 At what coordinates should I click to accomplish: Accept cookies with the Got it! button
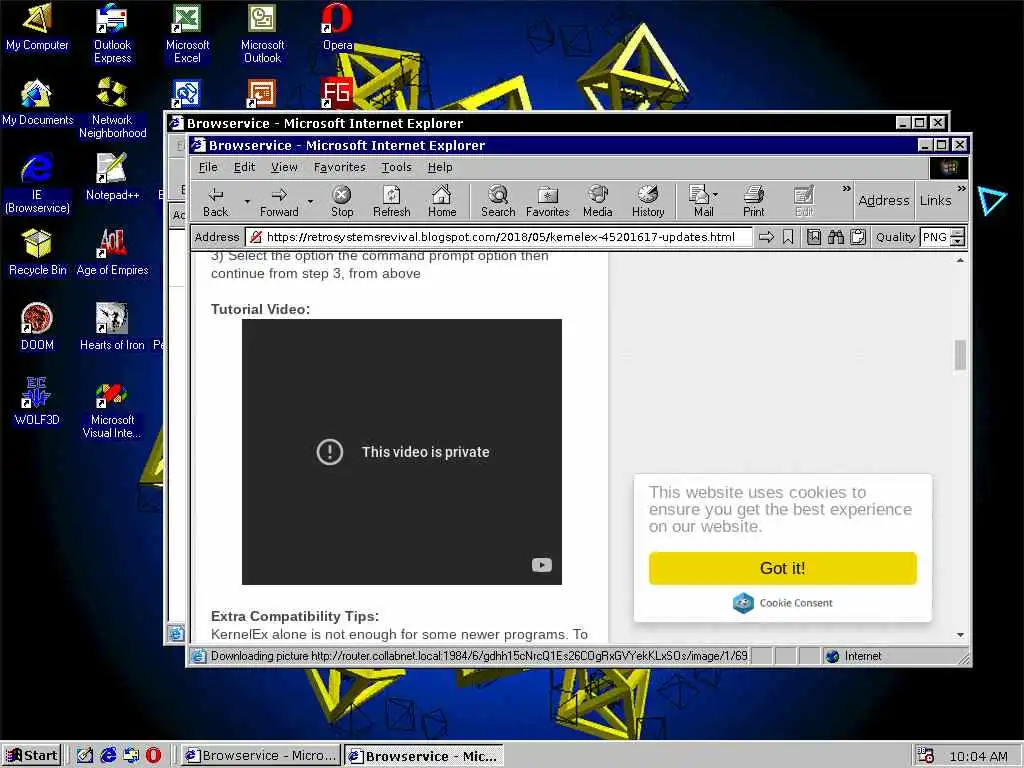pyautogui.click(x=782, y=568)
